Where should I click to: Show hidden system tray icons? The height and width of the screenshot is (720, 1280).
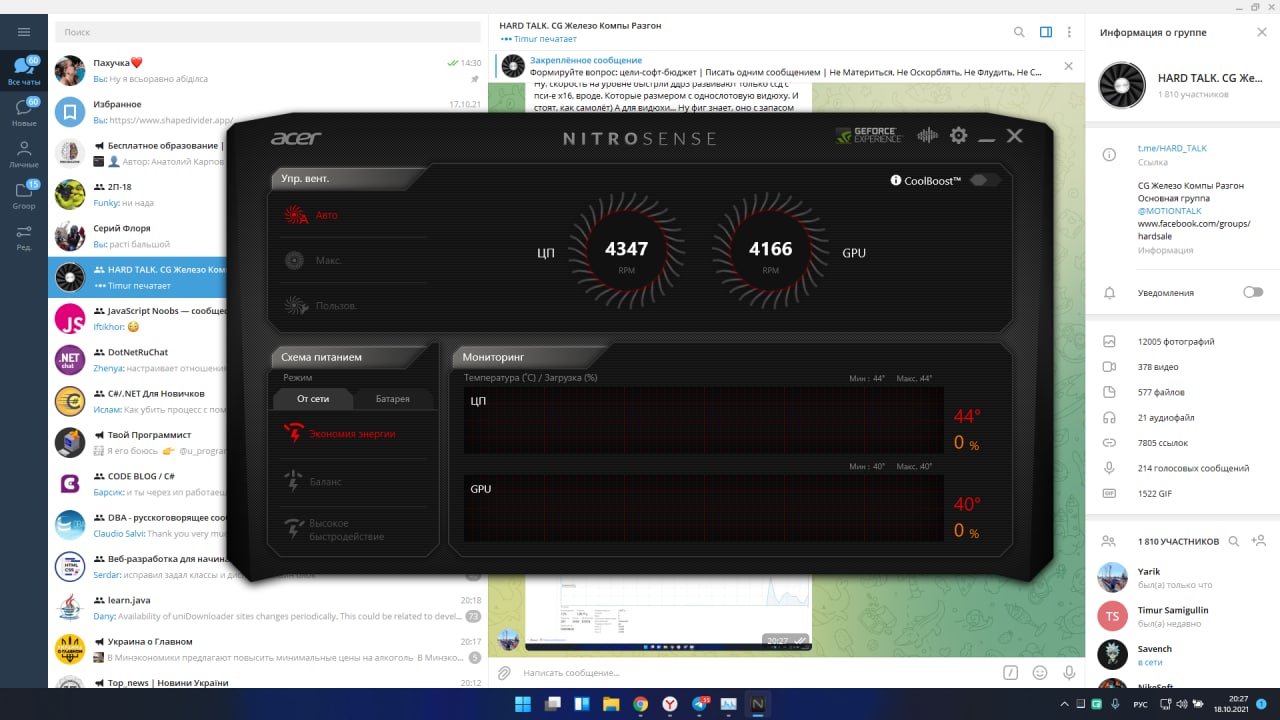1065,704
